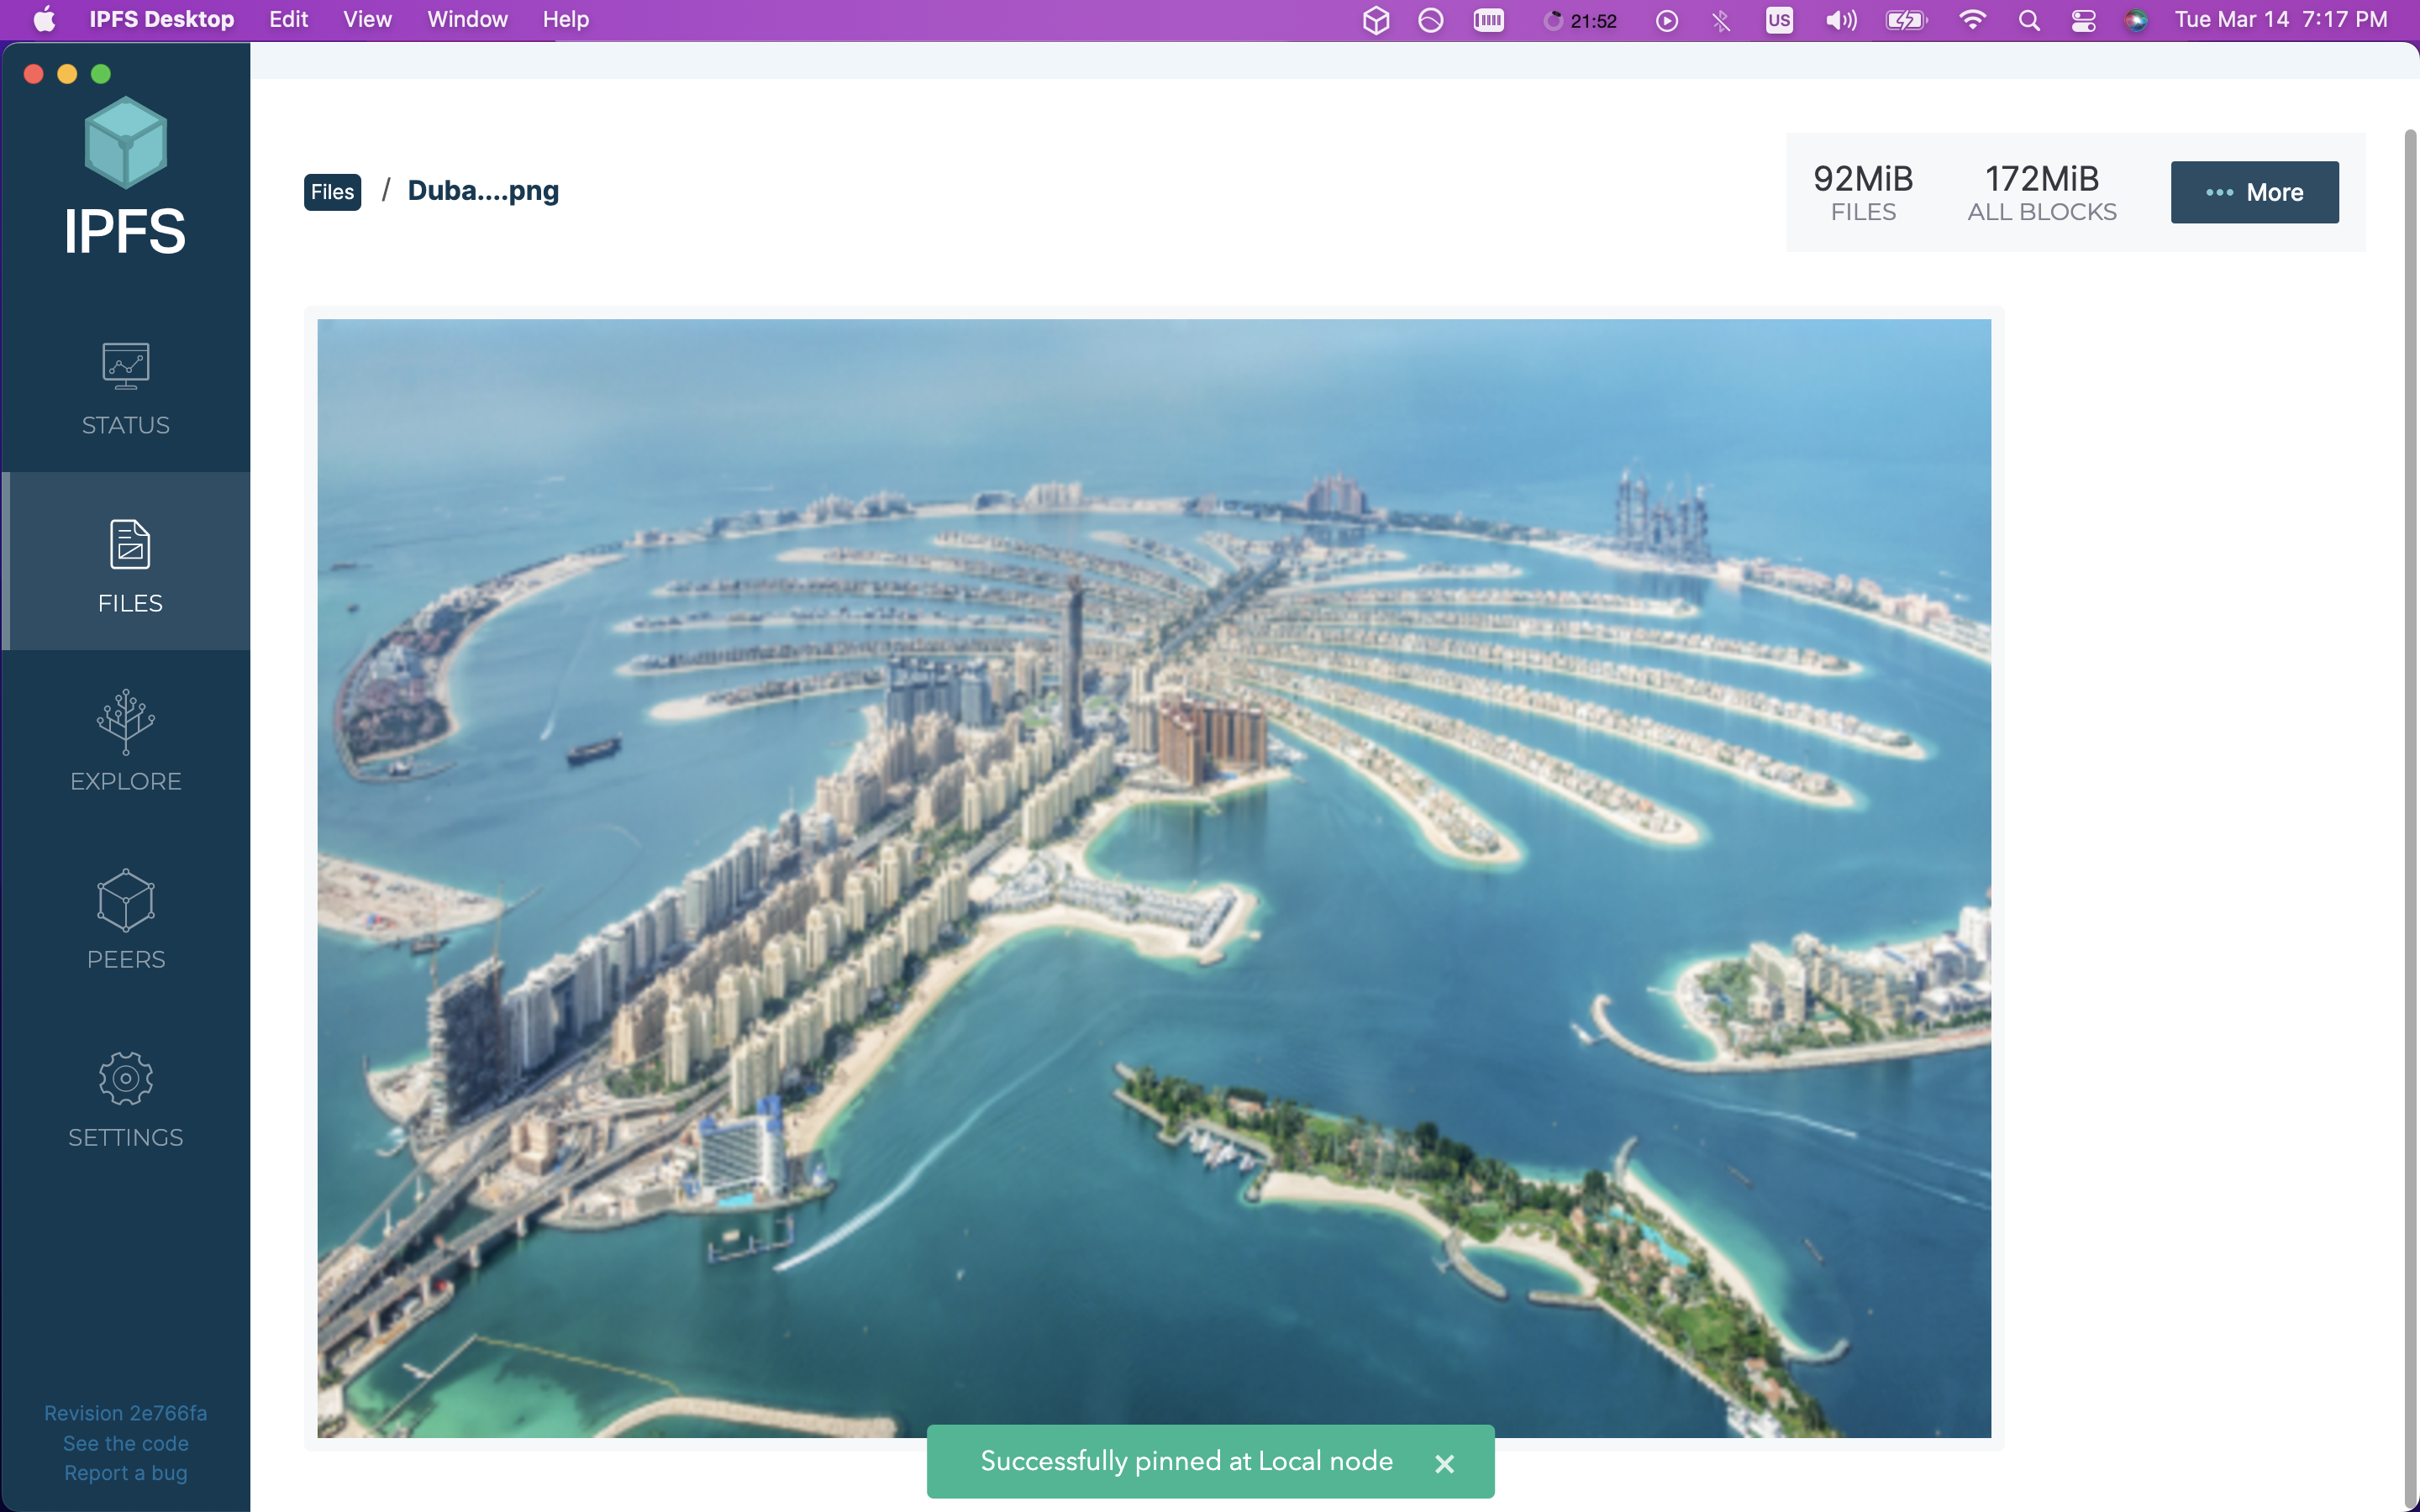Open the Window menu
Viewport: 2420px width, 1512px height.
[x=467, y=20]
